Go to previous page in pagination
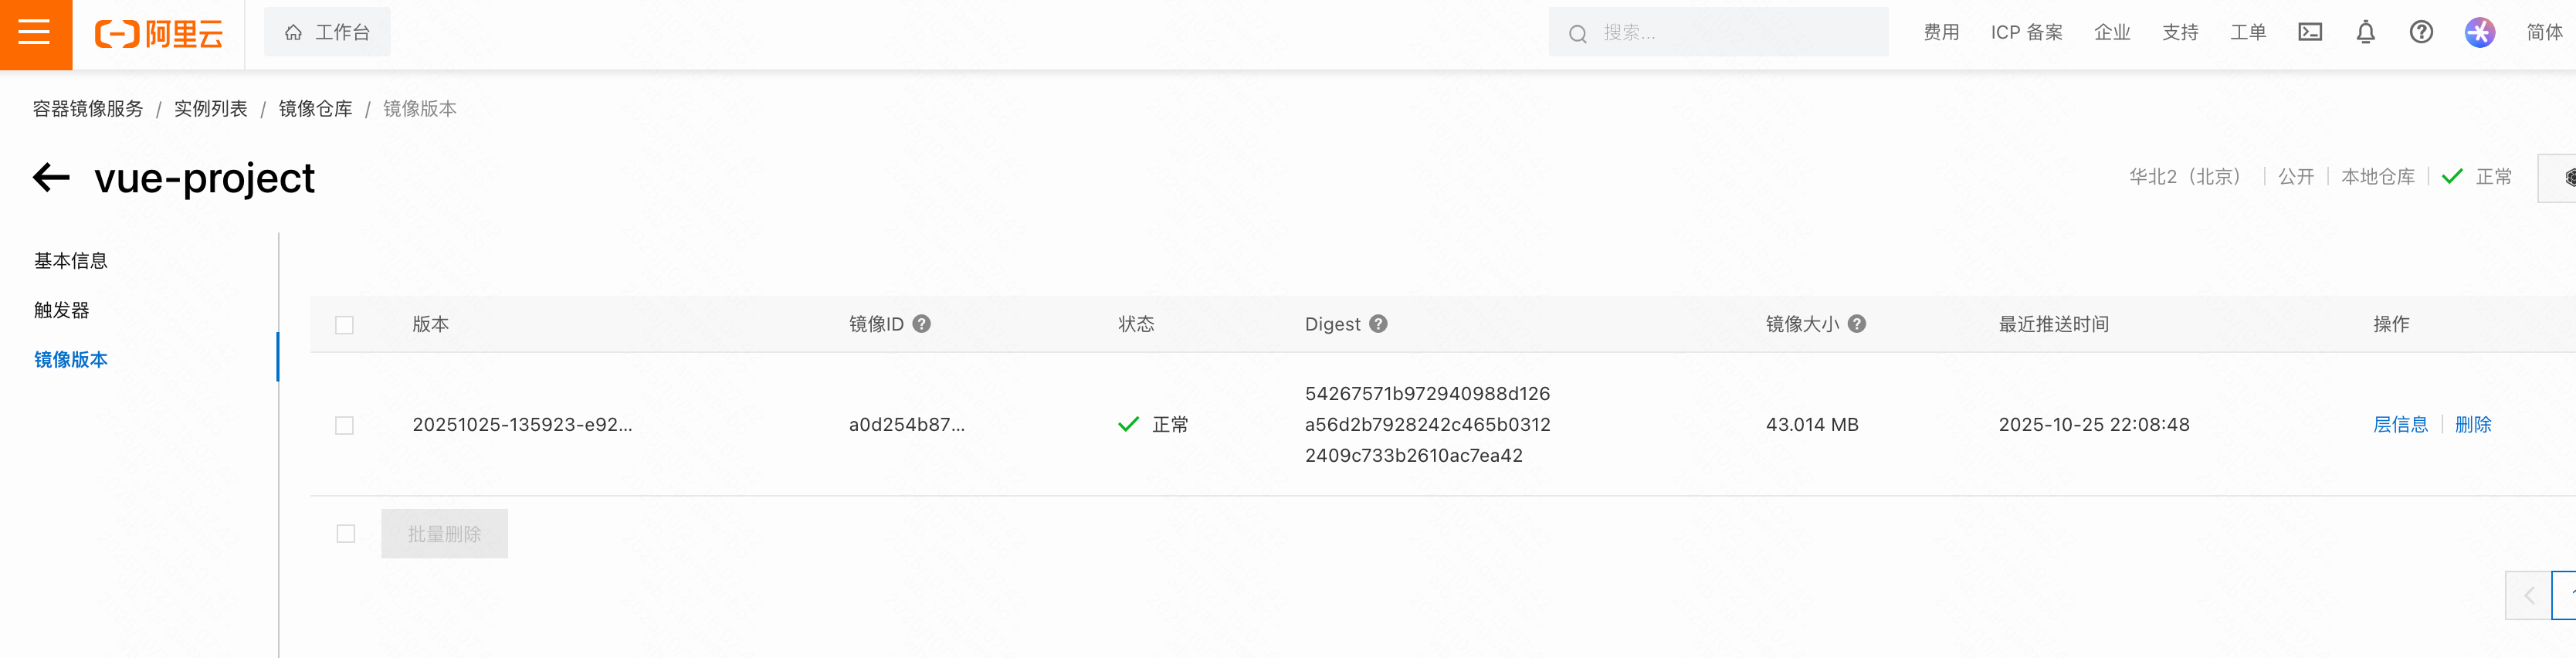Image resolution: width=2576 pixels, height=658 pixels. pos(2527,596)
